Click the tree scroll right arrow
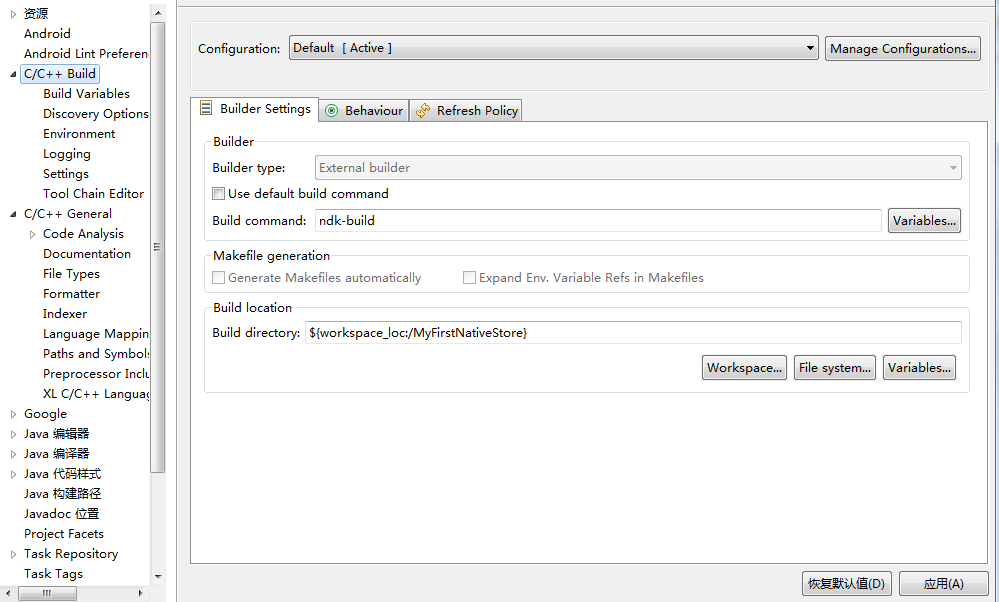This screenshot has height=602, width=999. [141, 593]
